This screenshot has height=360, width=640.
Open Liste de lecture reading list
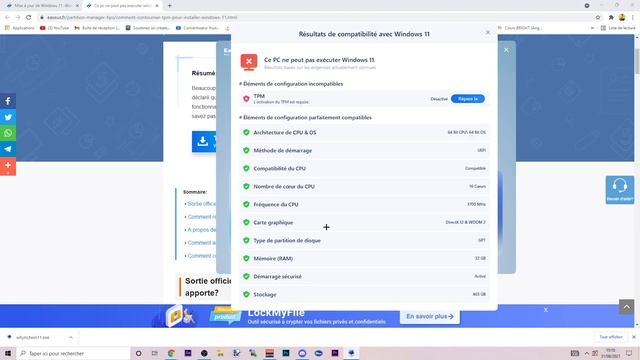tap(618, 28)
